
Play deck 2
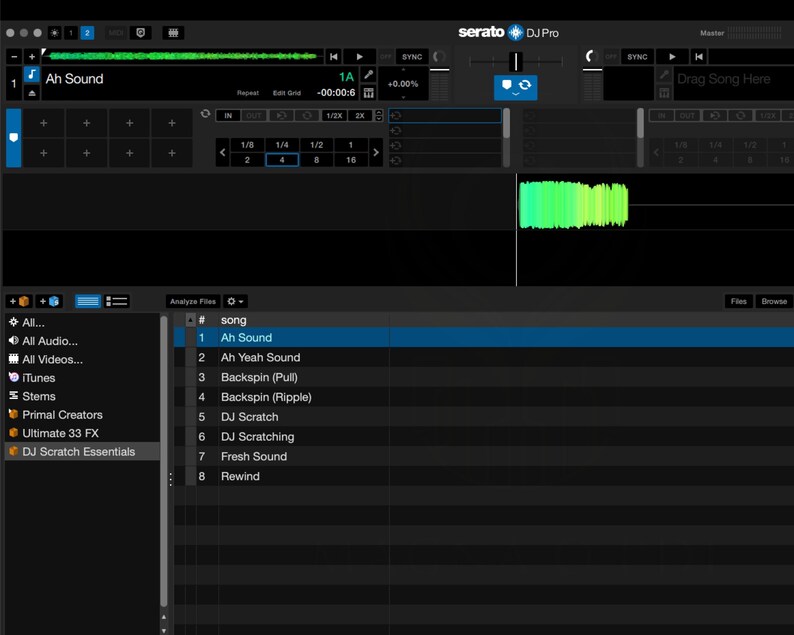[x=672, y=57]
